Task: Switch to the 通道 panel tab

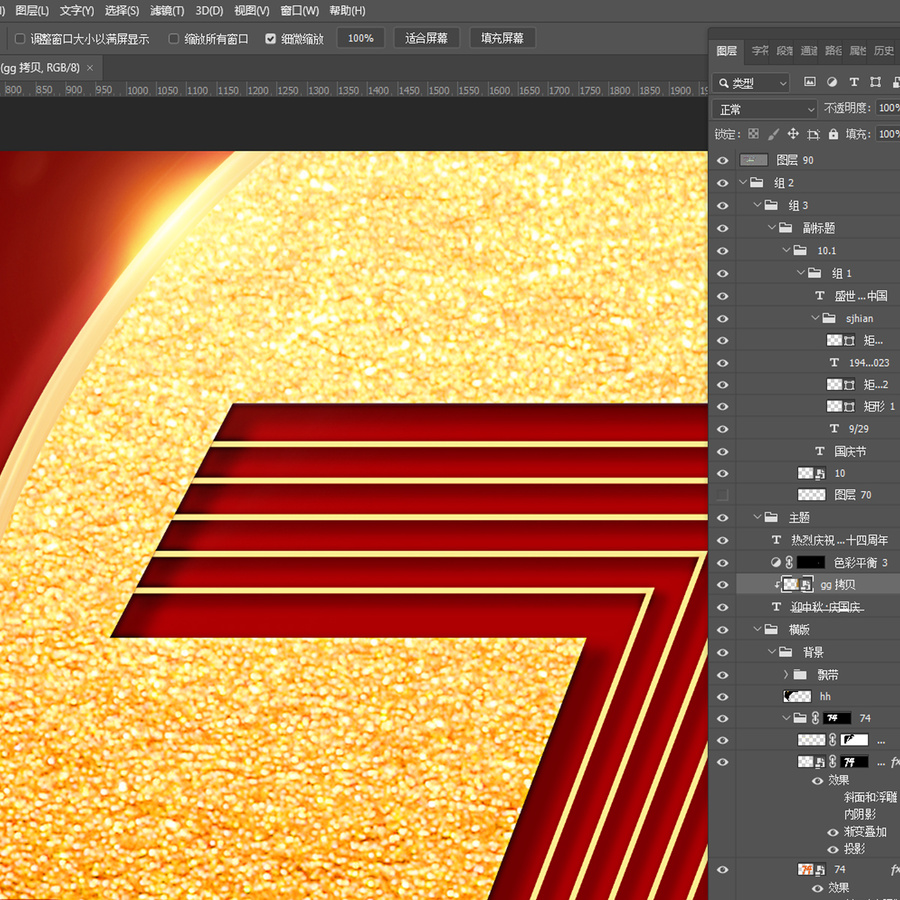Action: click(x=809, y=51)
